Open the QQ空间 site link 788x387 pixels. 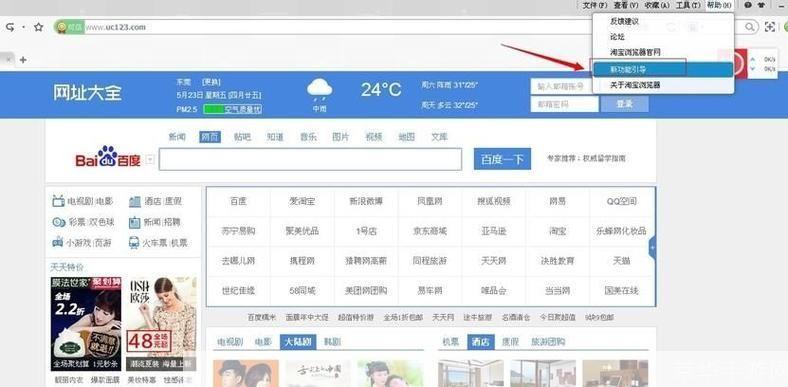[621, 202]
